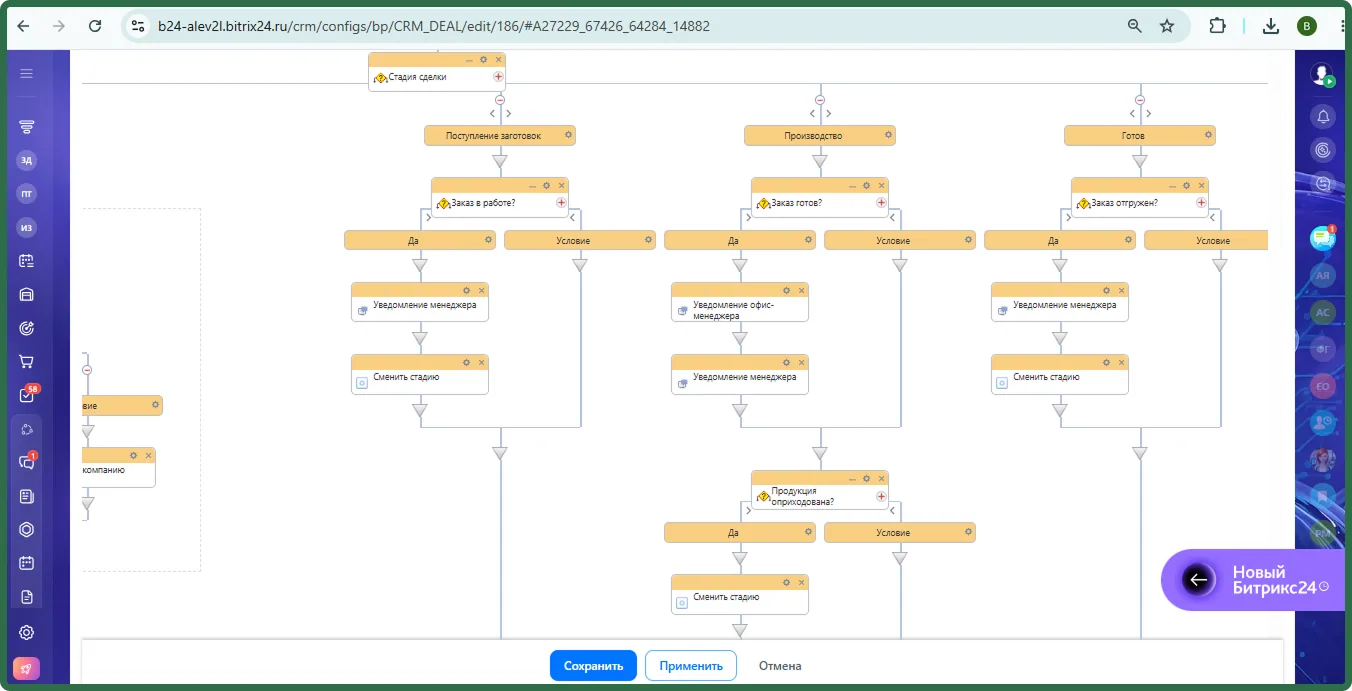Open settings of "Заказ готов?" block
Screen dimensions: 1352x691
[x=866, y=185]
